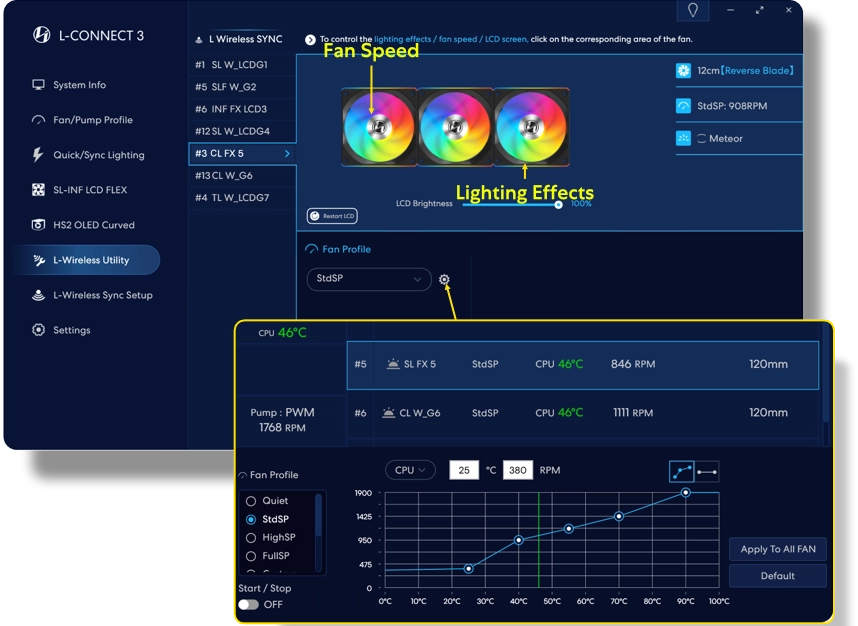Click the System Info monitor icon
The height and width of the screenshot is (626, 858).
click(38, 85)
